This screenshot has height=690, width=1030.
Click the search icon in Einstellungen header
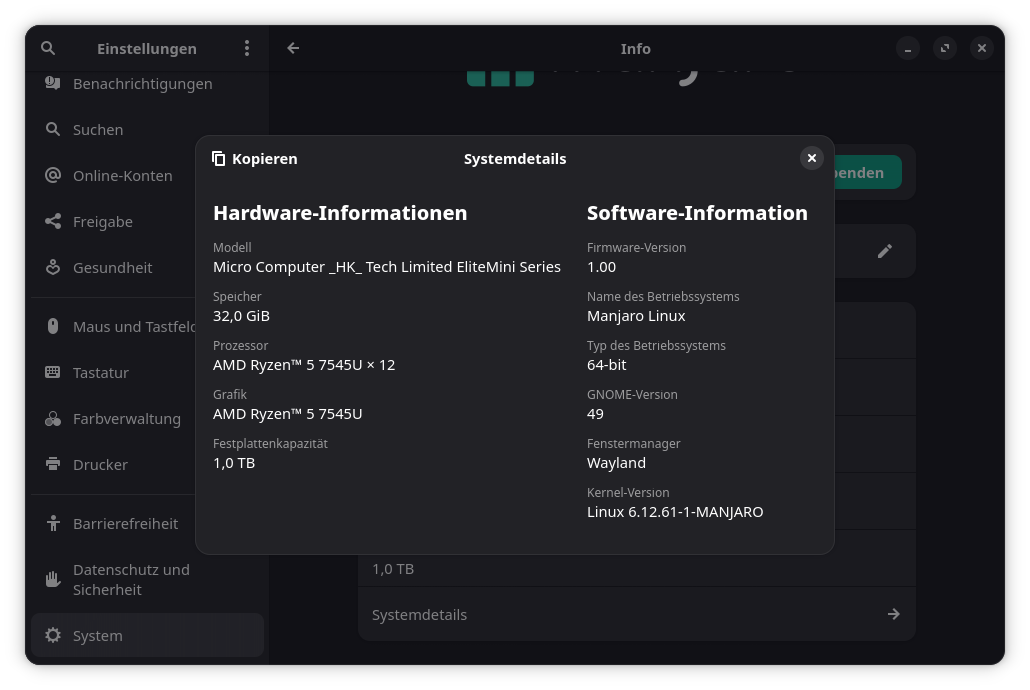(x=48, y=48)
